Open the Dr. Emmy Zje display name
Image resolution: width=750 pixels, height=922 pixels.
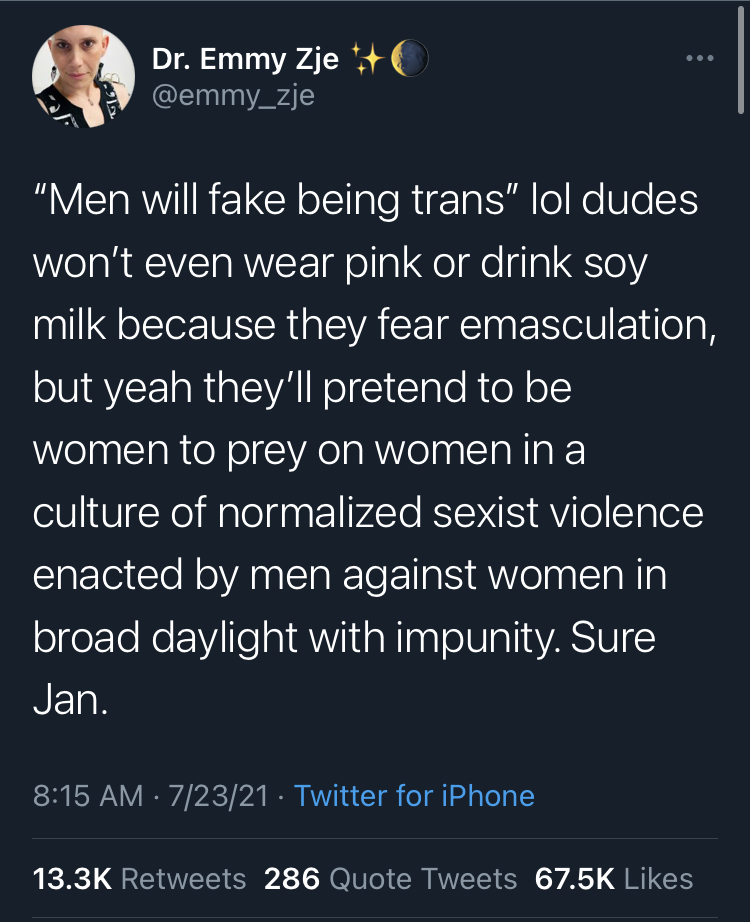(247, 61)
